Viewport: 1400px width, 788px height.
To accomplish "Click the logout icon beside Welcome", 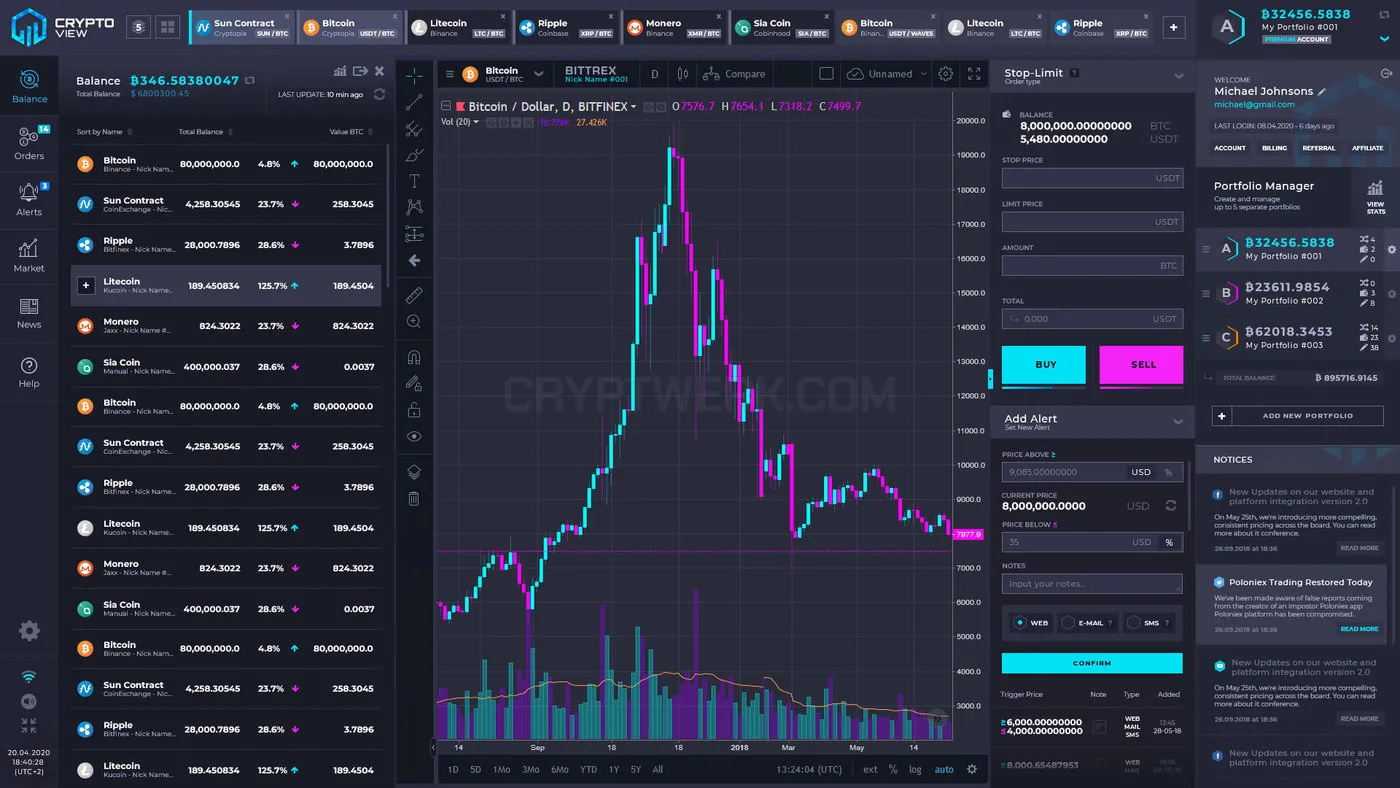I will tap(1385, 74).
